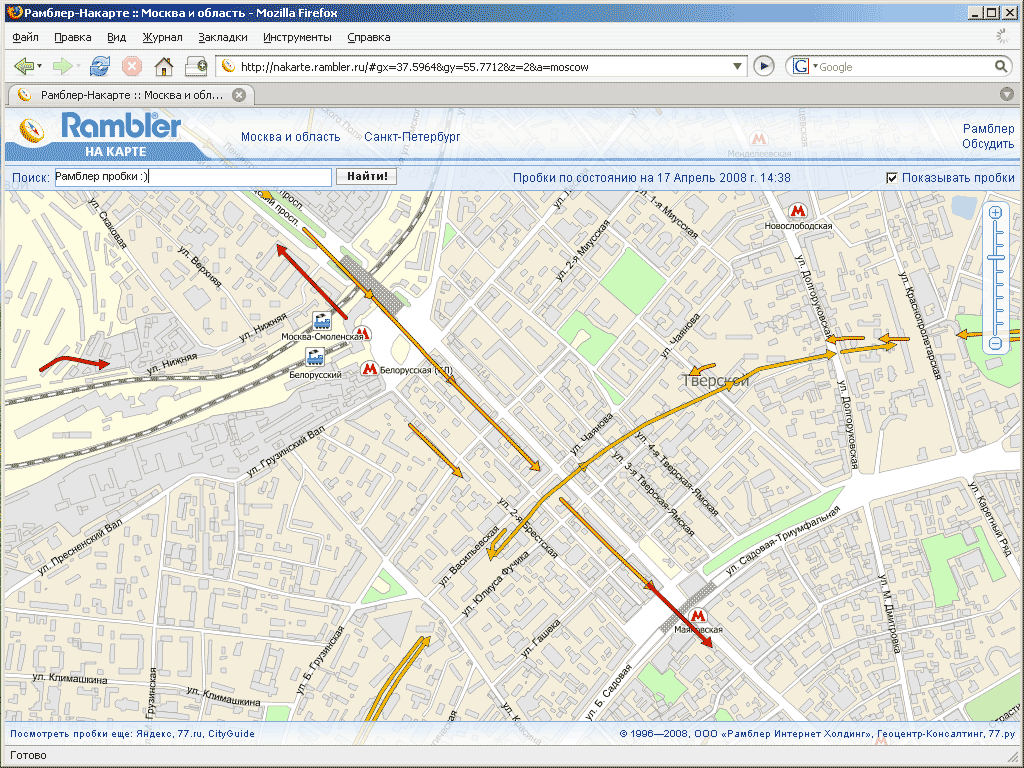
Task: Click the Белорусский train station icon
Action: [x=315, y=358]
